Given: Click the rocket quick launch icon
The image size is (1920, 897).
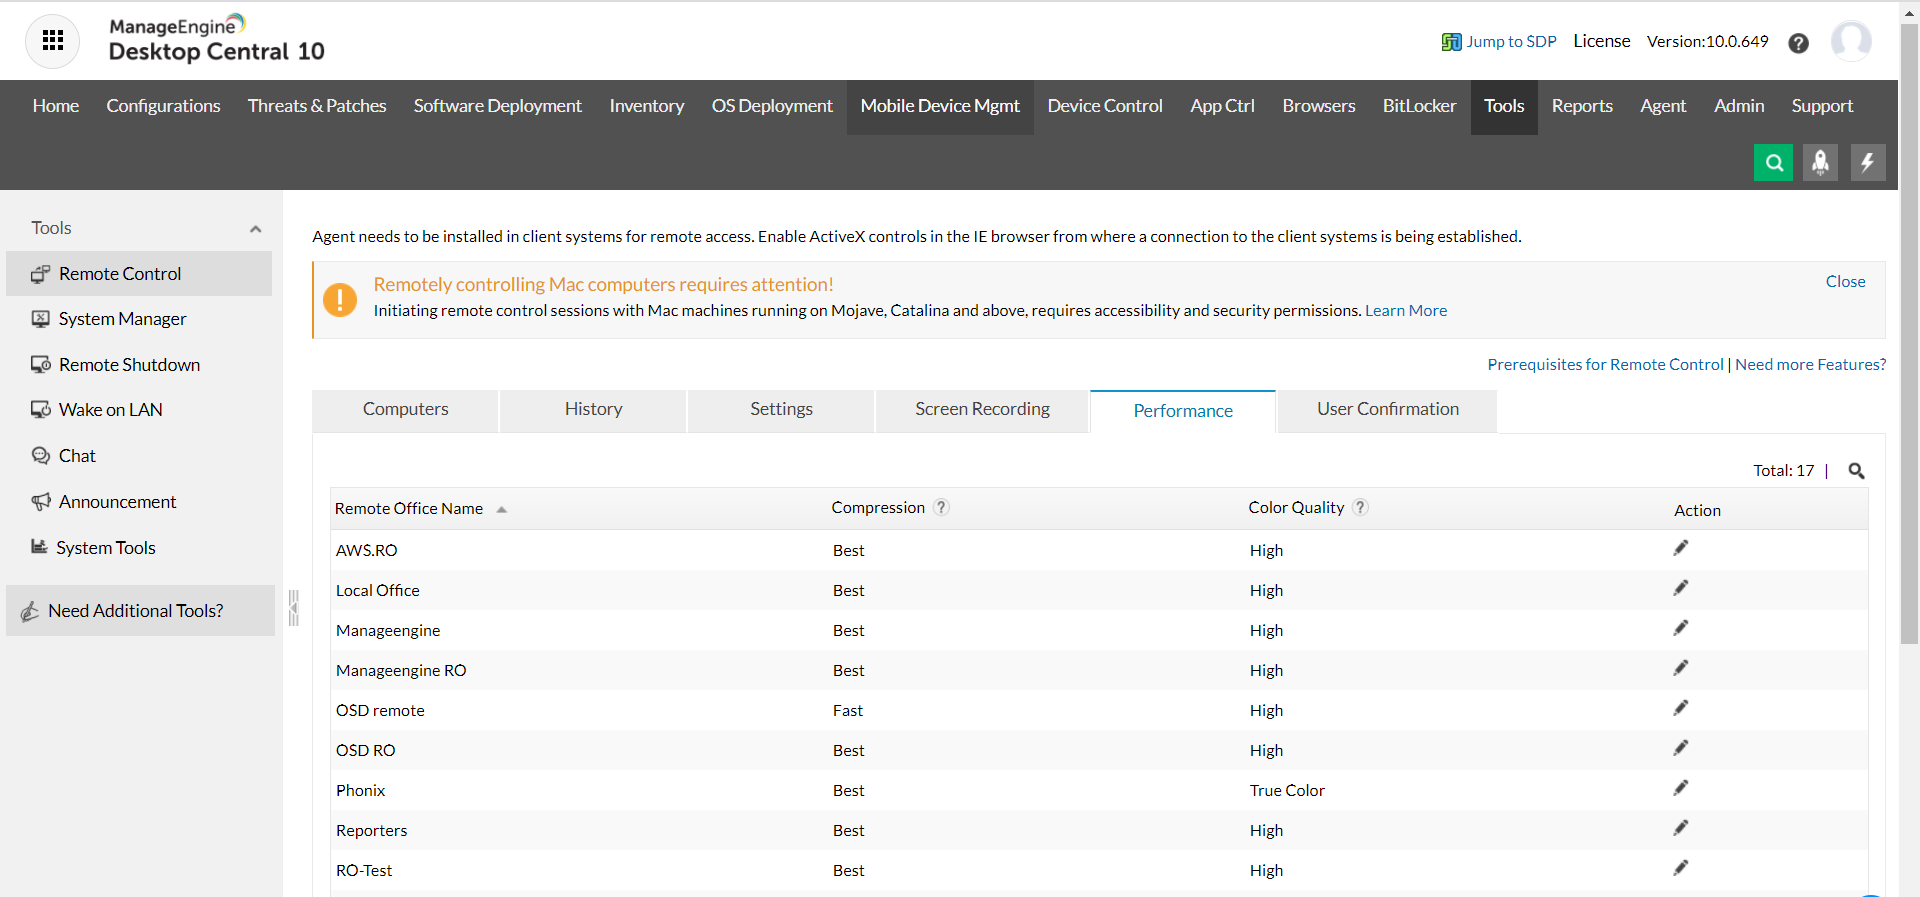Looking at the screenshot, I should 1820,162.
